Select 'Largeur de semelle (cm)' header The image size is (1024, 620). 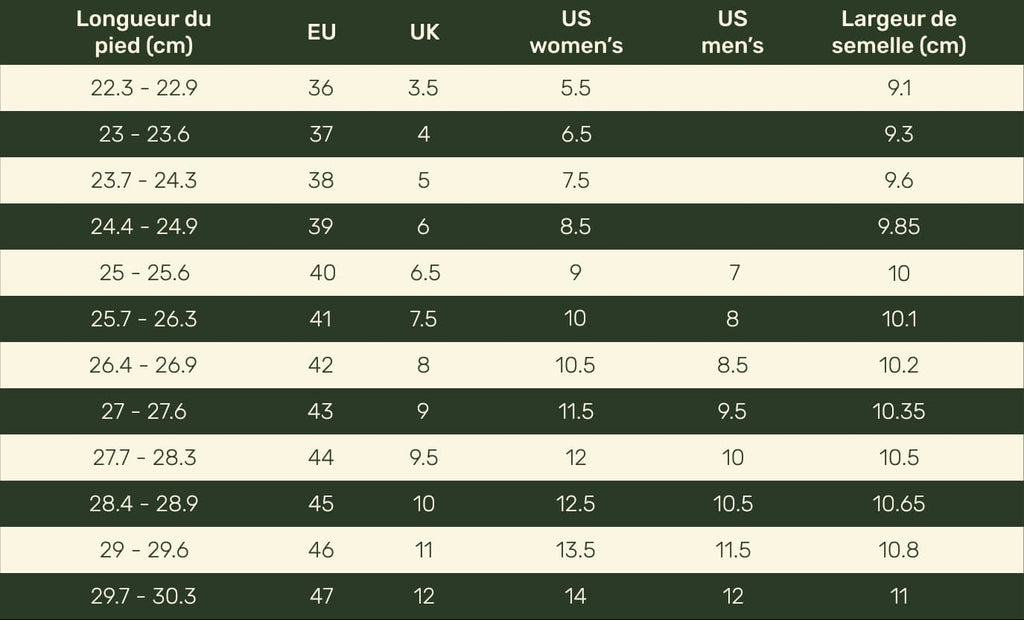click(x=899, y=32)
